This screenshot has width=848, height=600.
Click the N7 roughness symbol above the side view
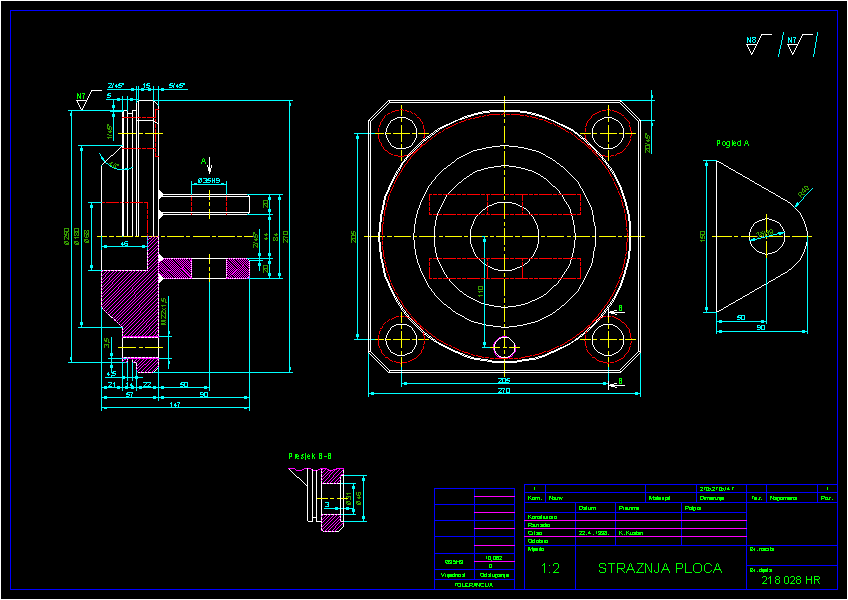tap(81, 96)
